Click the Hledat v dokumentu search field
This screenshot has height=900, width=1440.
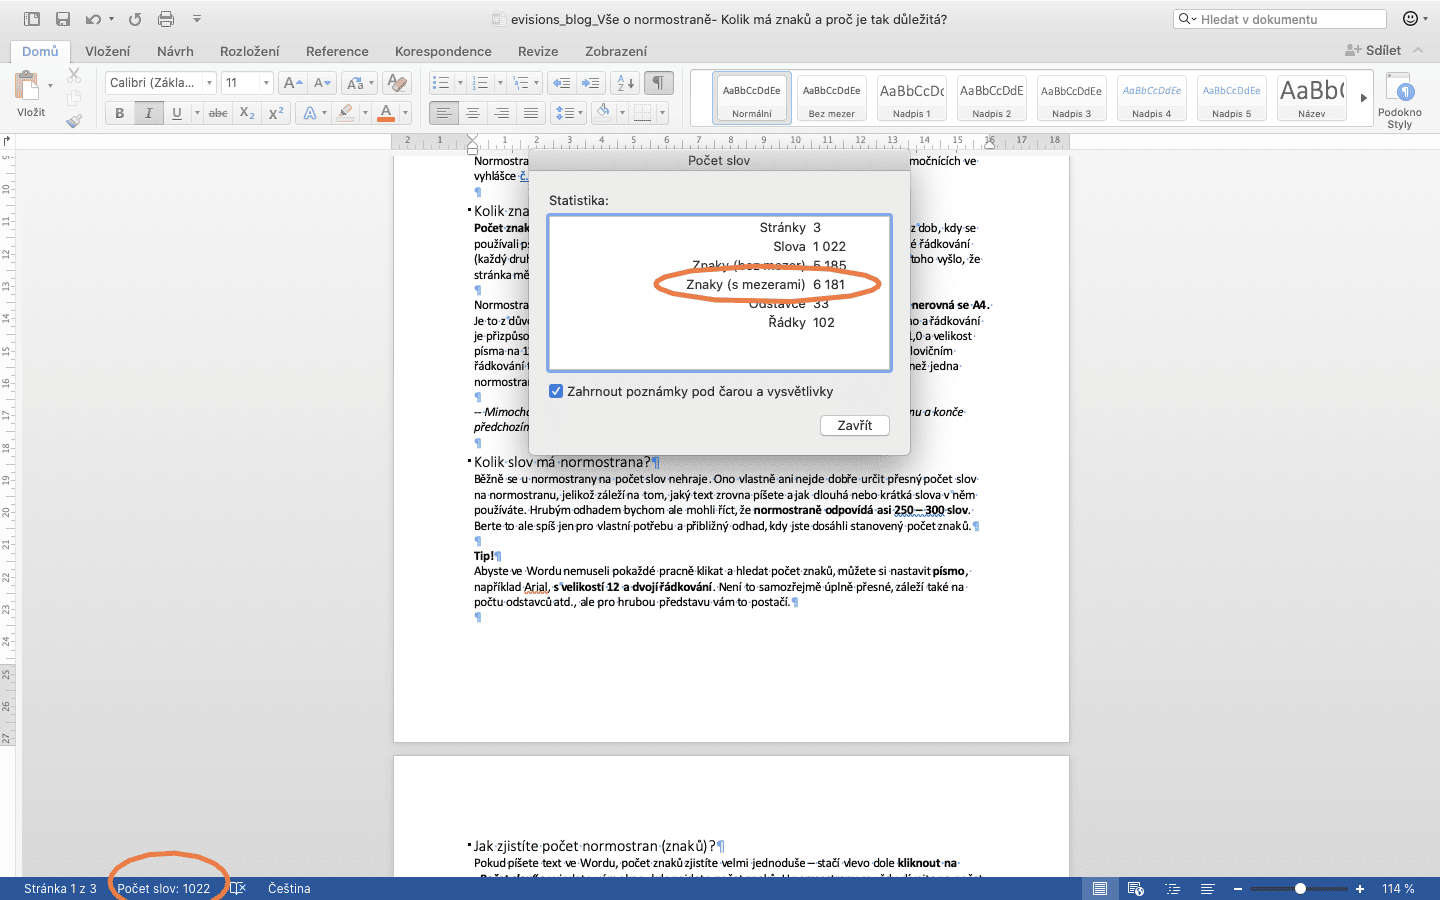coord(1290,19)
